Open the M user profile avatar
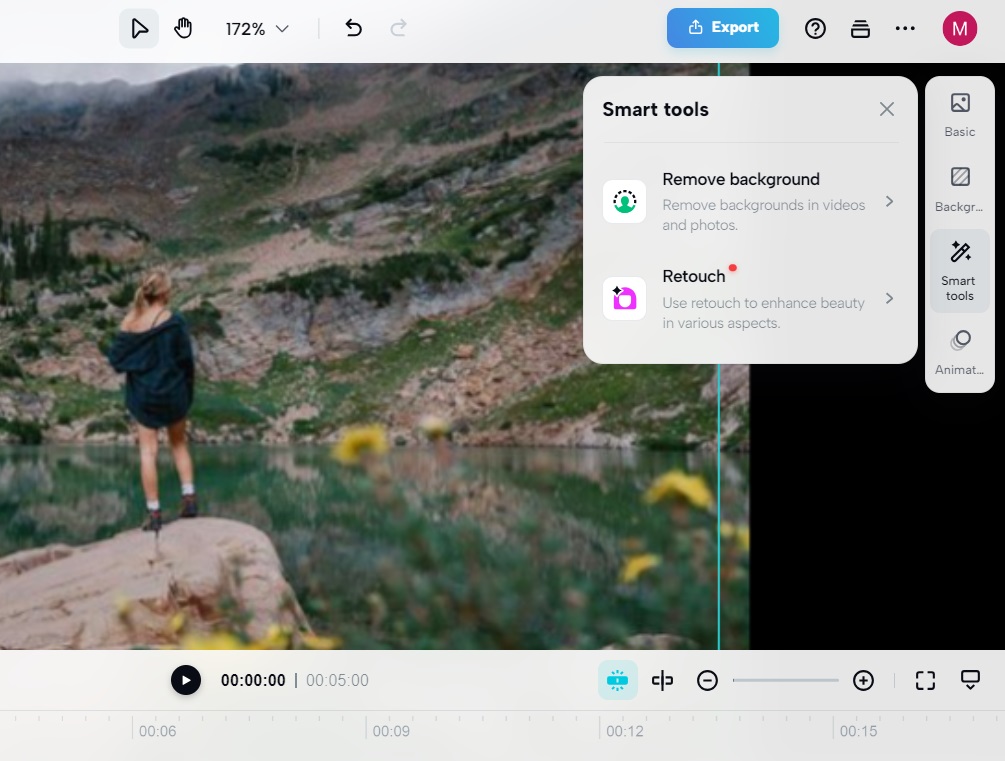The image size is (1005, 761). [x=959, y=29]
